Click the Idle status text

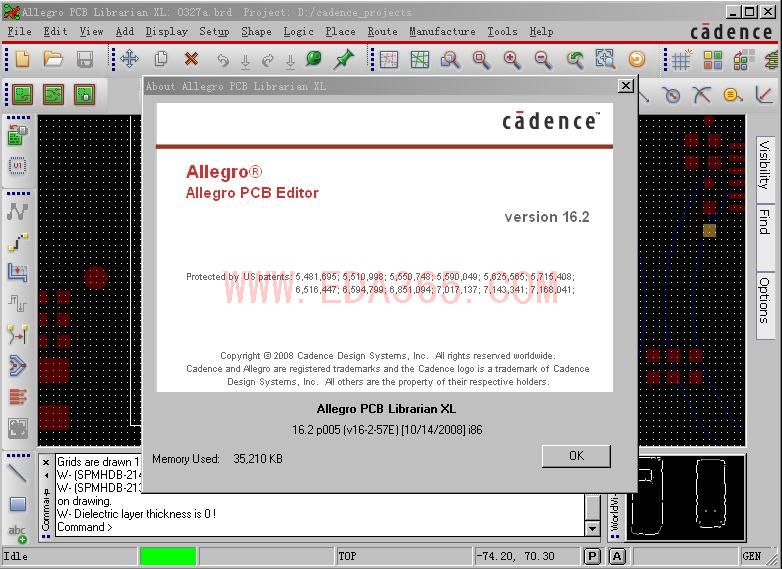(15, 556)
